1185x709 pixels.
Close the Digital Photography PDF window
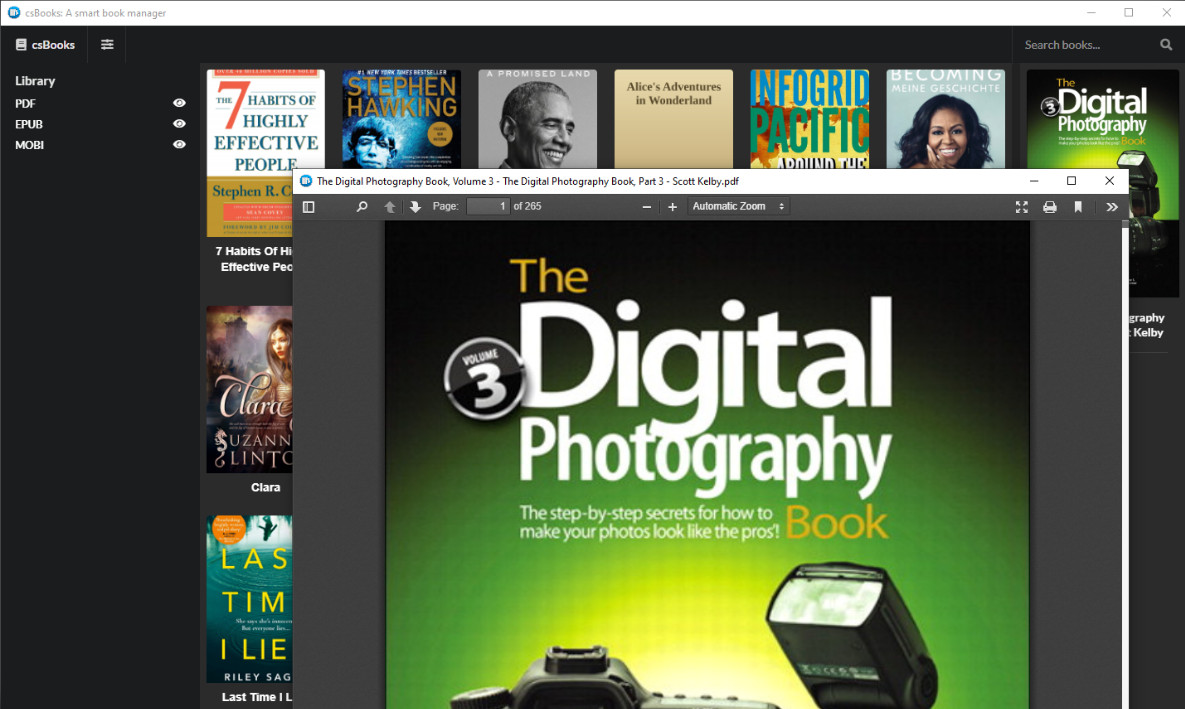coord(1109,181)
